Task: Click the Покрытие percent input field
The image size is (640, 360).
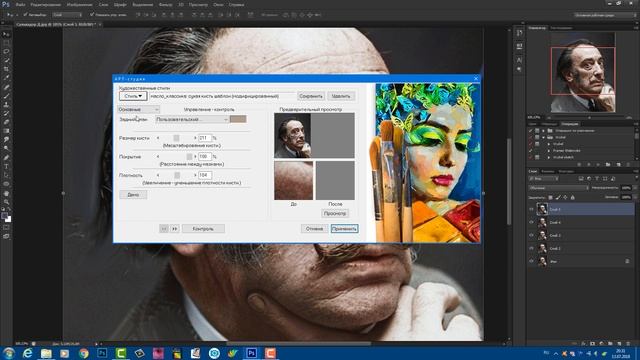Action: click(204, 157)
